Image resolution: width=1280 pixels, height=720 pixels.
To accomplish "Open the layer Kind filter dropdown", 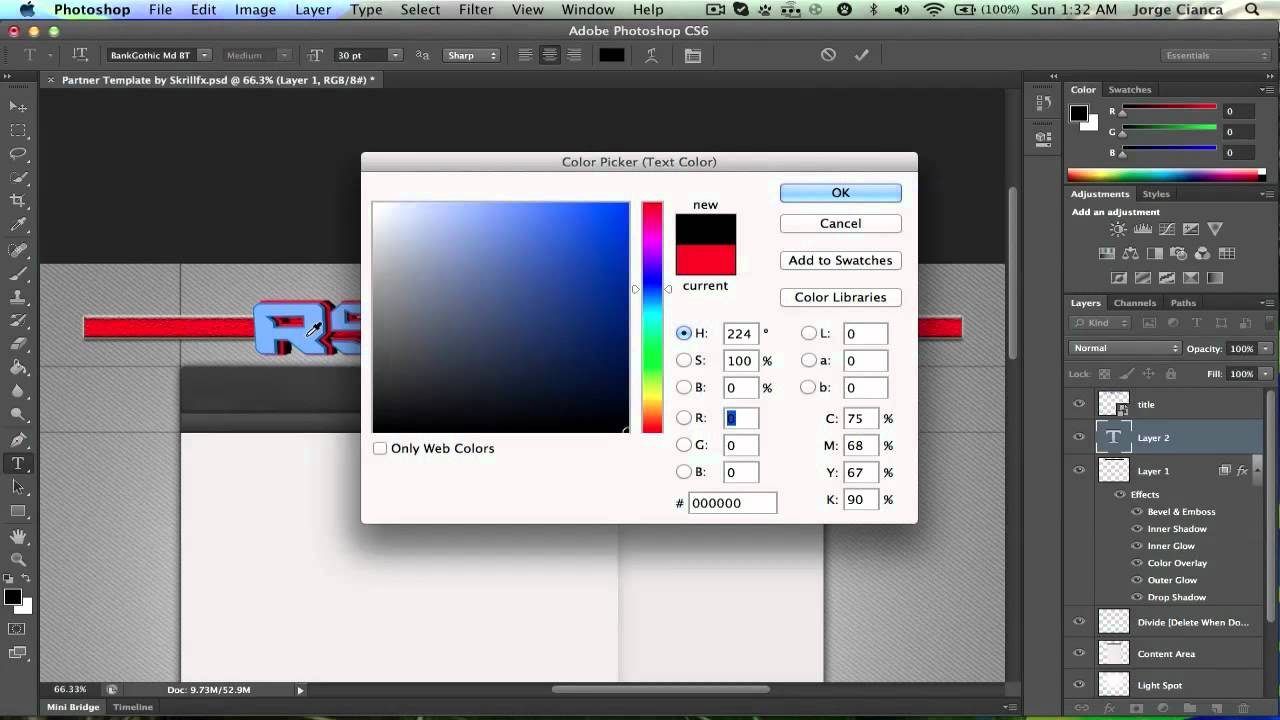I will point(1100,323).
